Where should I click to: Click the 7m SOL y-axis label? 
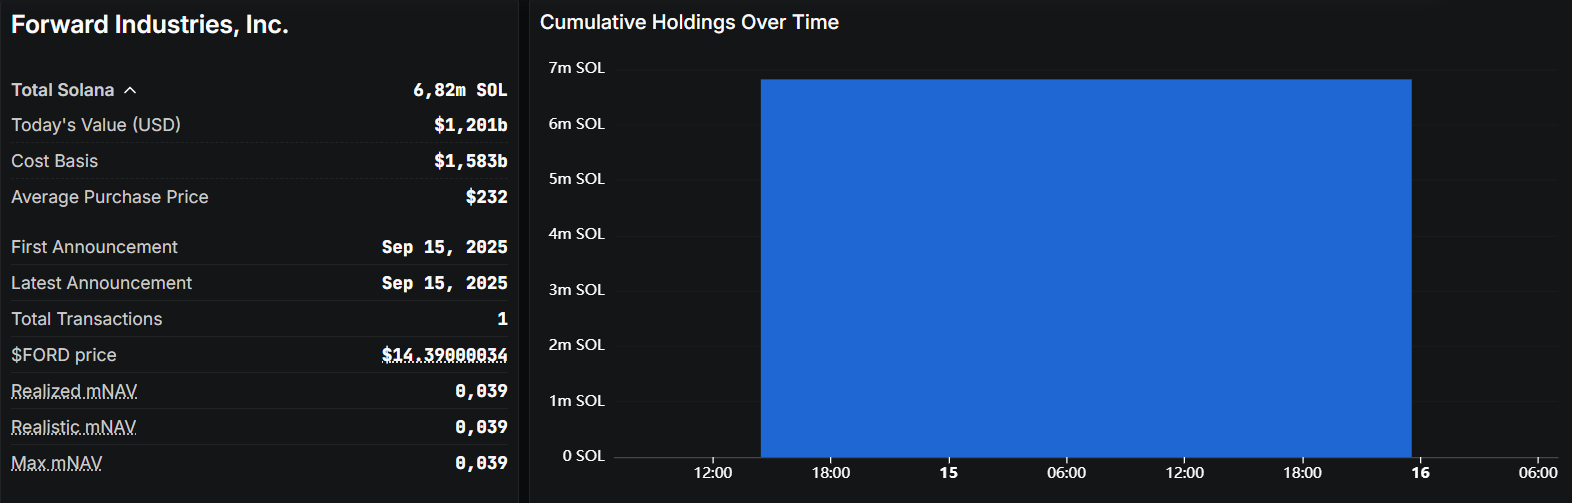coord(576,68)
